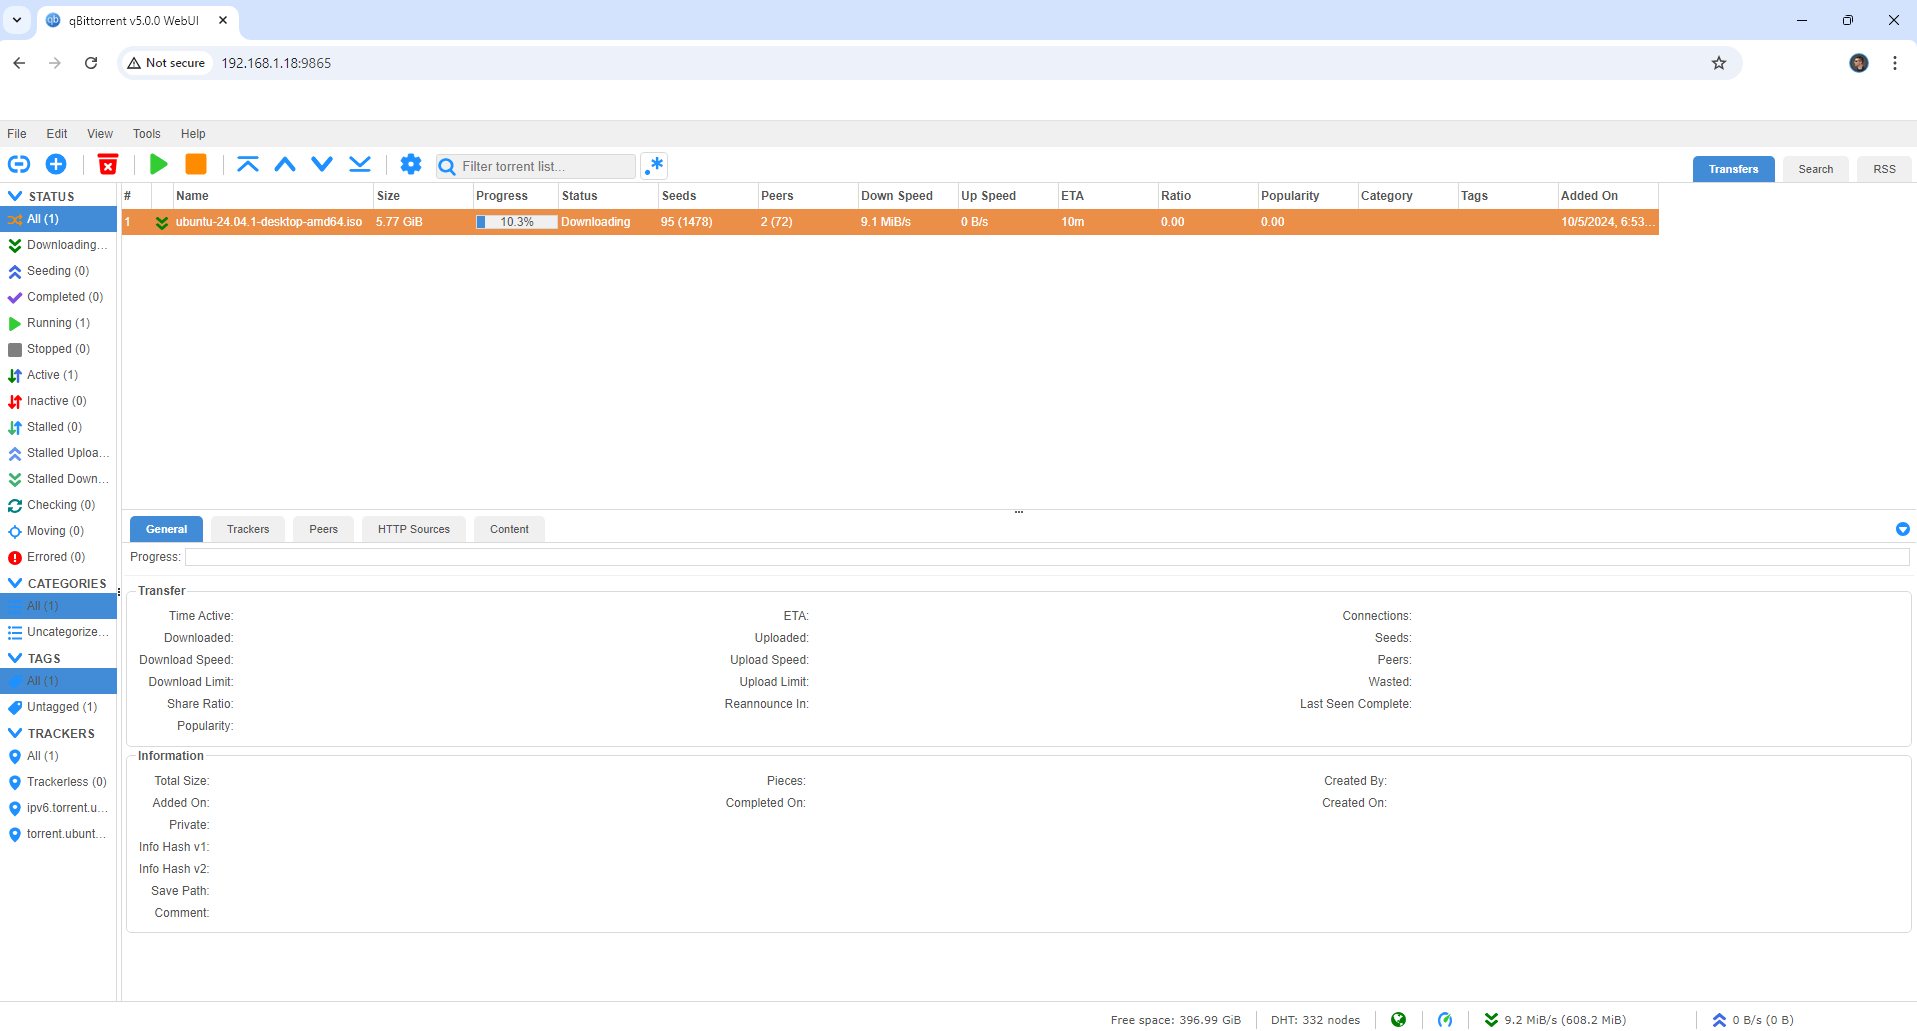The image size is (1917, 1031).
Task: Switch to the RSS tab
Action: pos(1884,169)
